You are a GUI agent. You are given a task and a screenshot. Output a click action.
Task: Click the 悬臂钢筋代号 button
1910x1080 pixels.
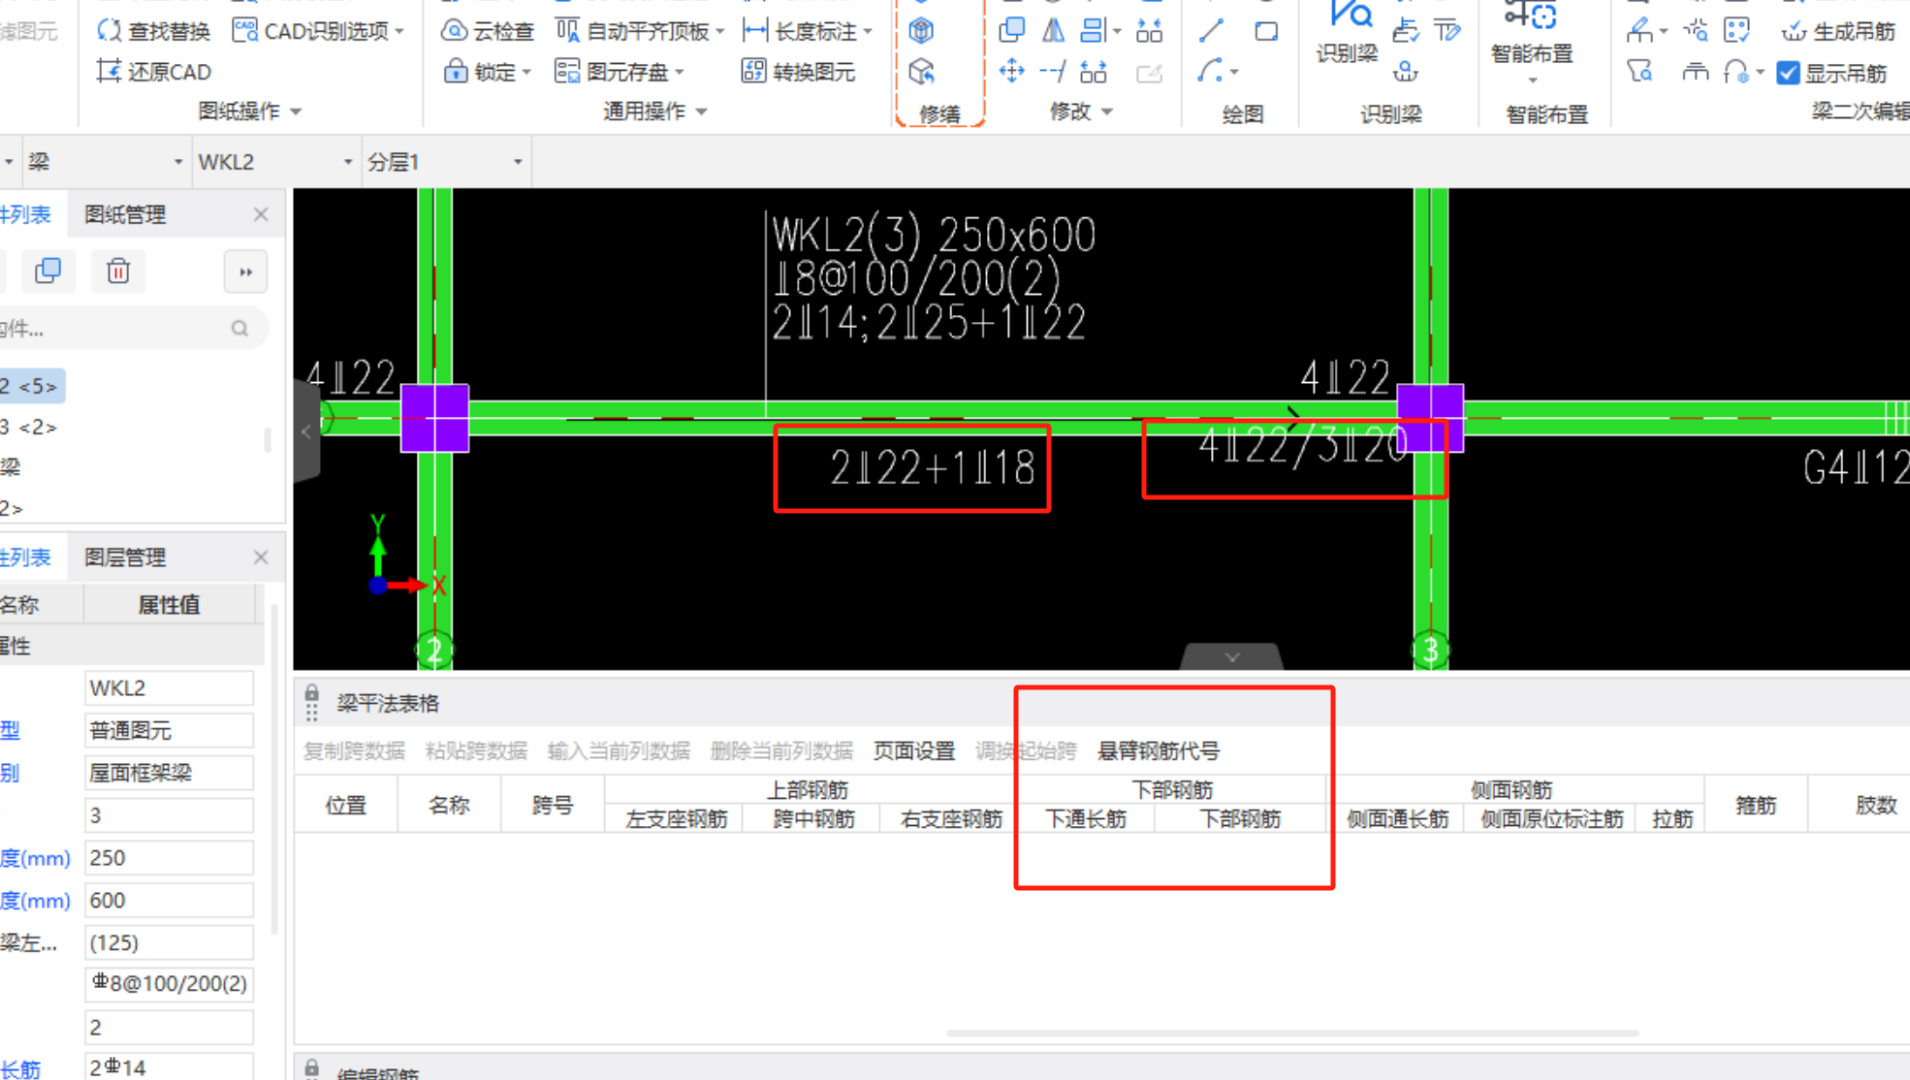1157,751
